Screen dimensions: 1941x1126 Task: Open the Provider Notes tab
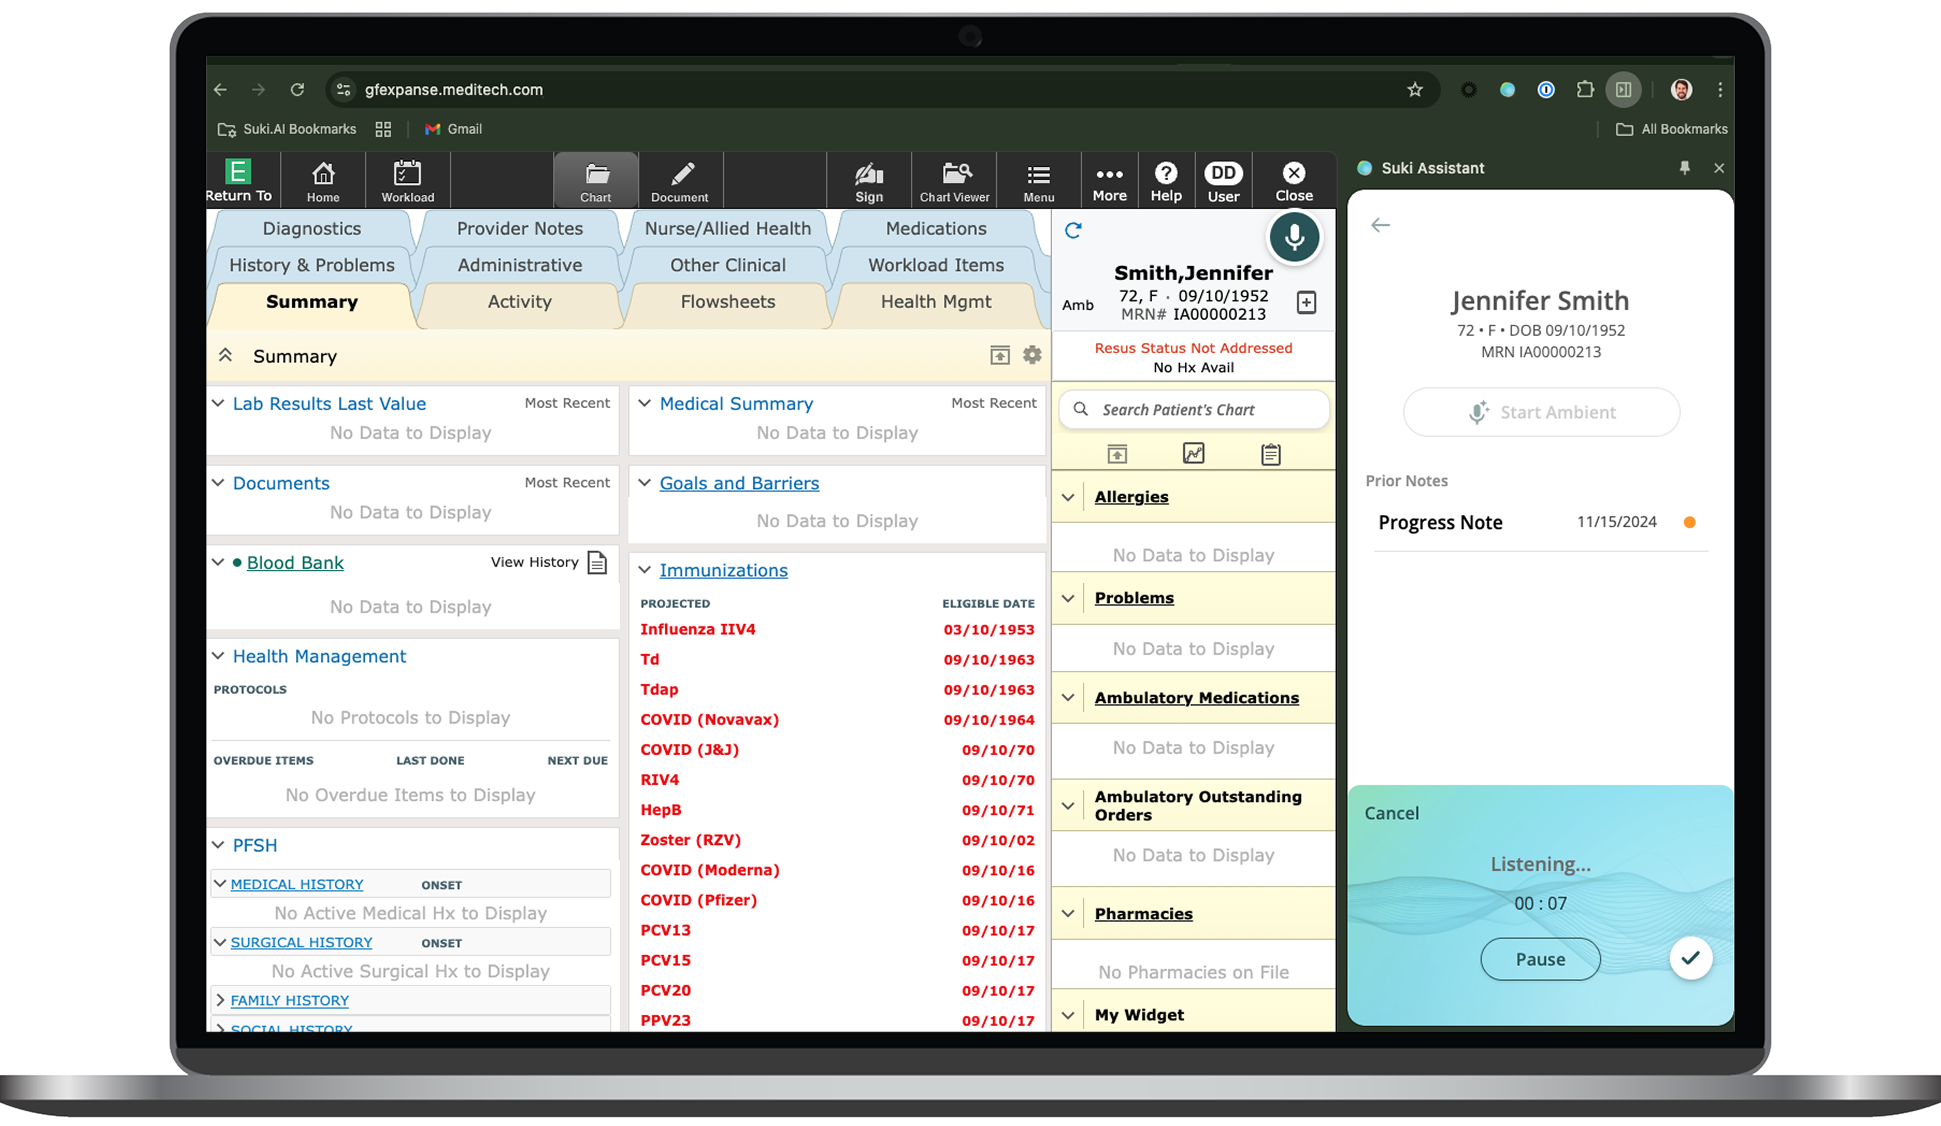click(519, 229)
